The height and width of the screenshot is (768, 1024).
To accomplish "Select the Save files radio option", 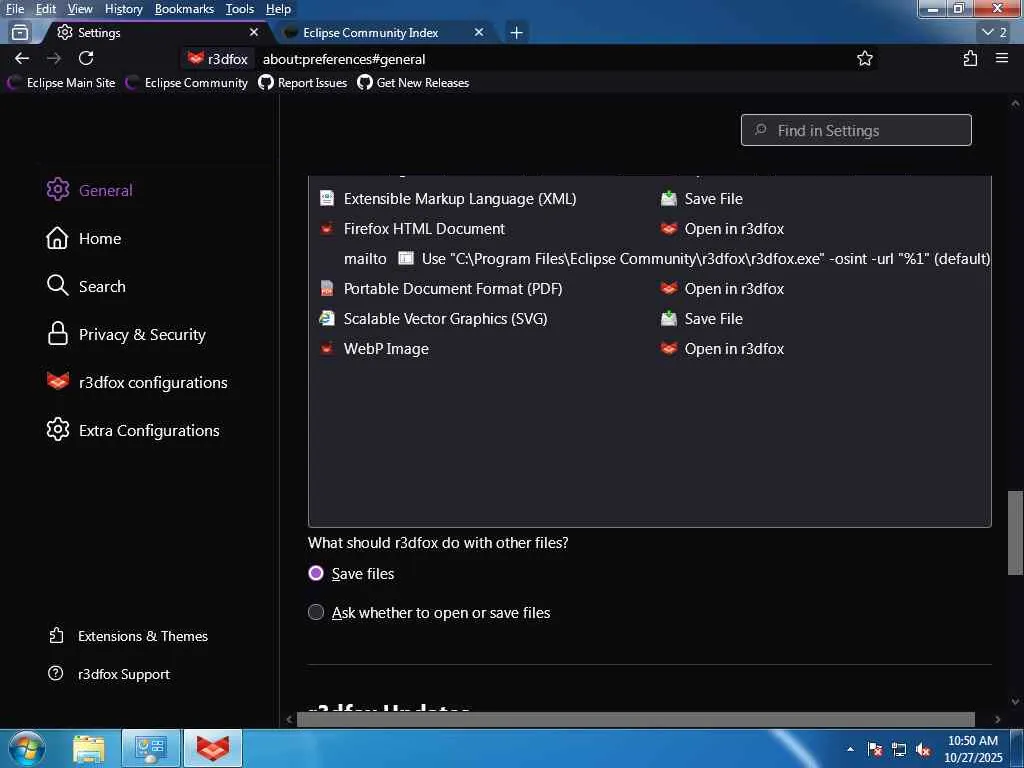I will [315, 573].
